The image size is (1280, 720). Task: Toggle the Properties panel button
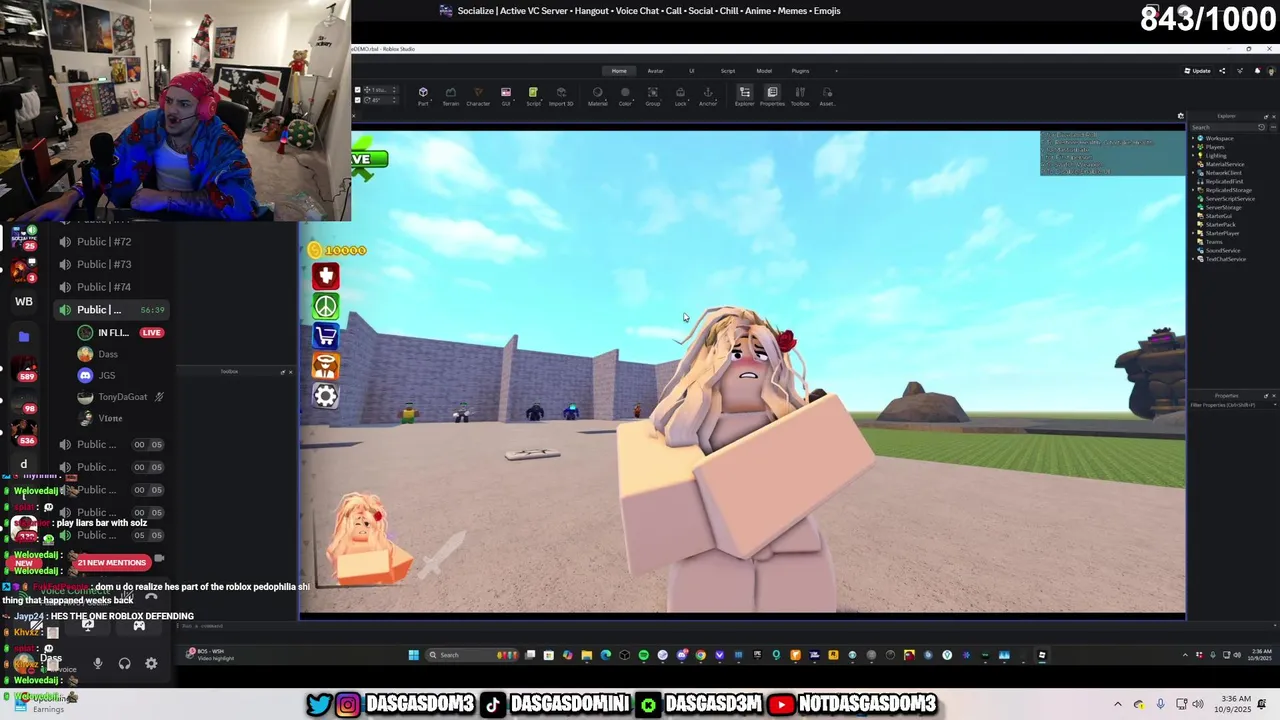(x=772, y=95)
